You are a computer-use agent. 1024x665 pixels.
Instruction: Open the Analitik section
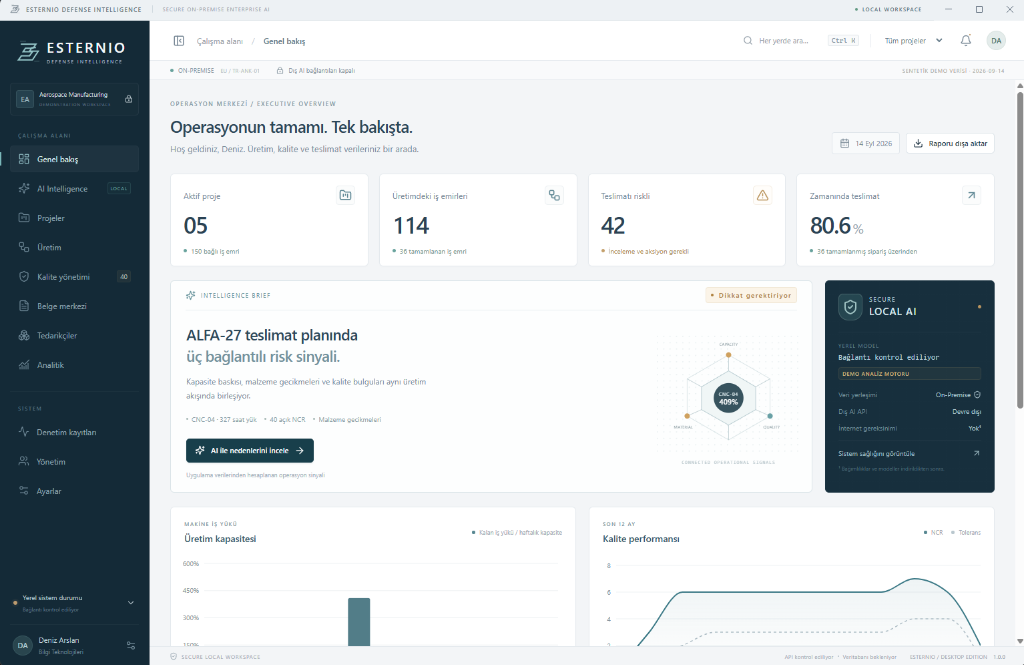(74, 365)
